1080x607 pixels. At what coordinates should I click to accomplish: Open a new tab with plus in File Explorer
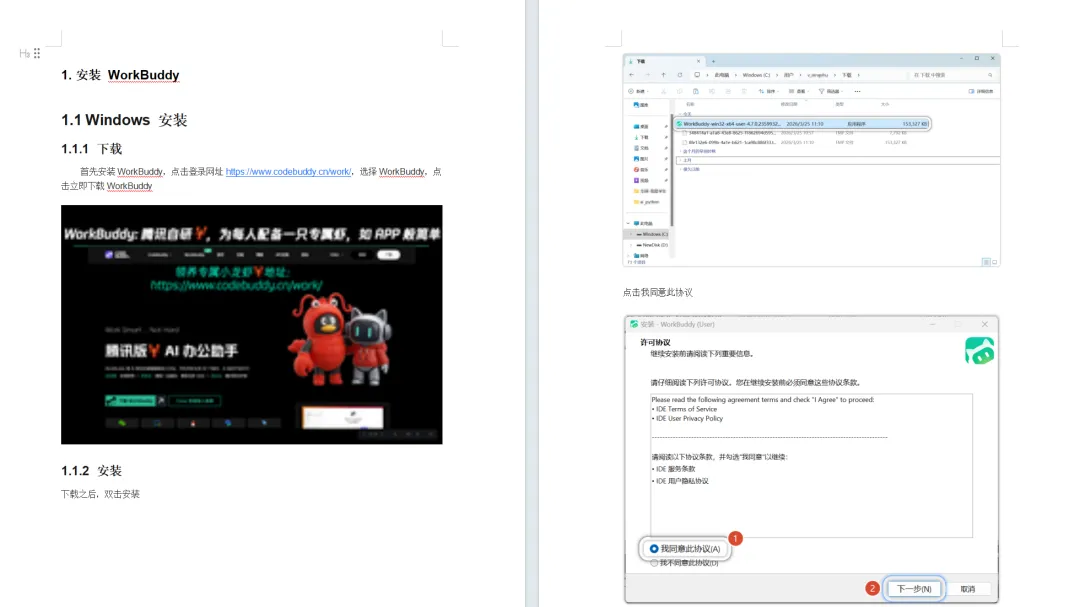click(x=714, y=61)
